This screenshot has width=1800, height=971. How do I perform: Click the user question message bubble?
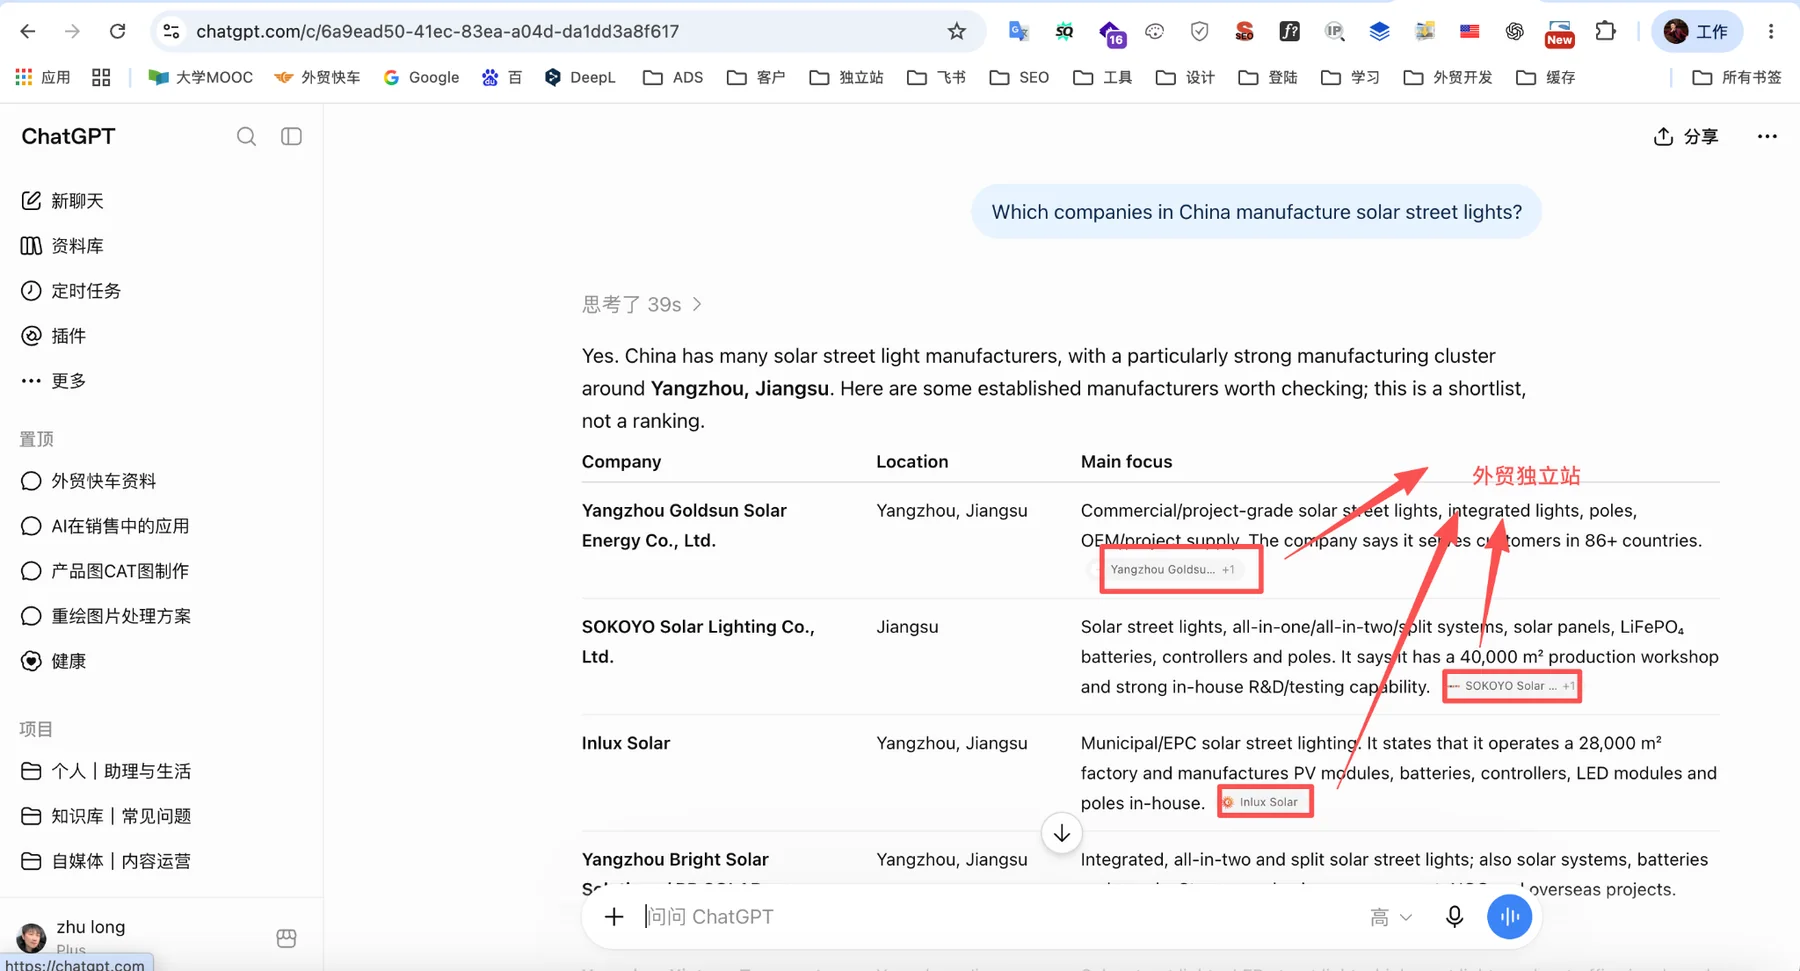tap(1256, 212)
